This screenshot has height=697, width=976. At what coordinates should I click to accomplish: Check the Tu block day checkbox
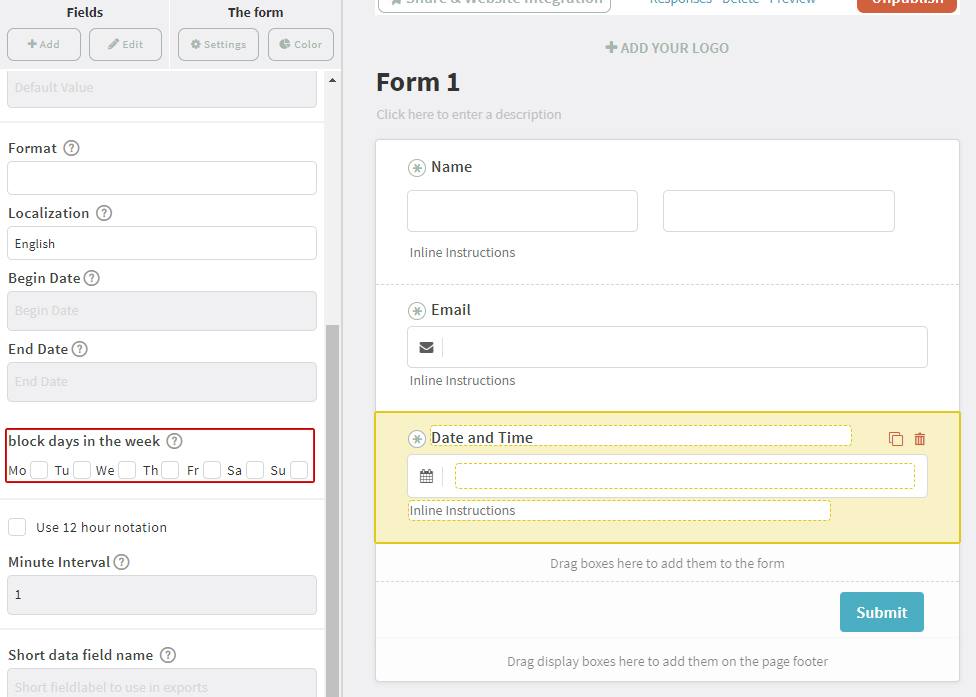(82, 470)
